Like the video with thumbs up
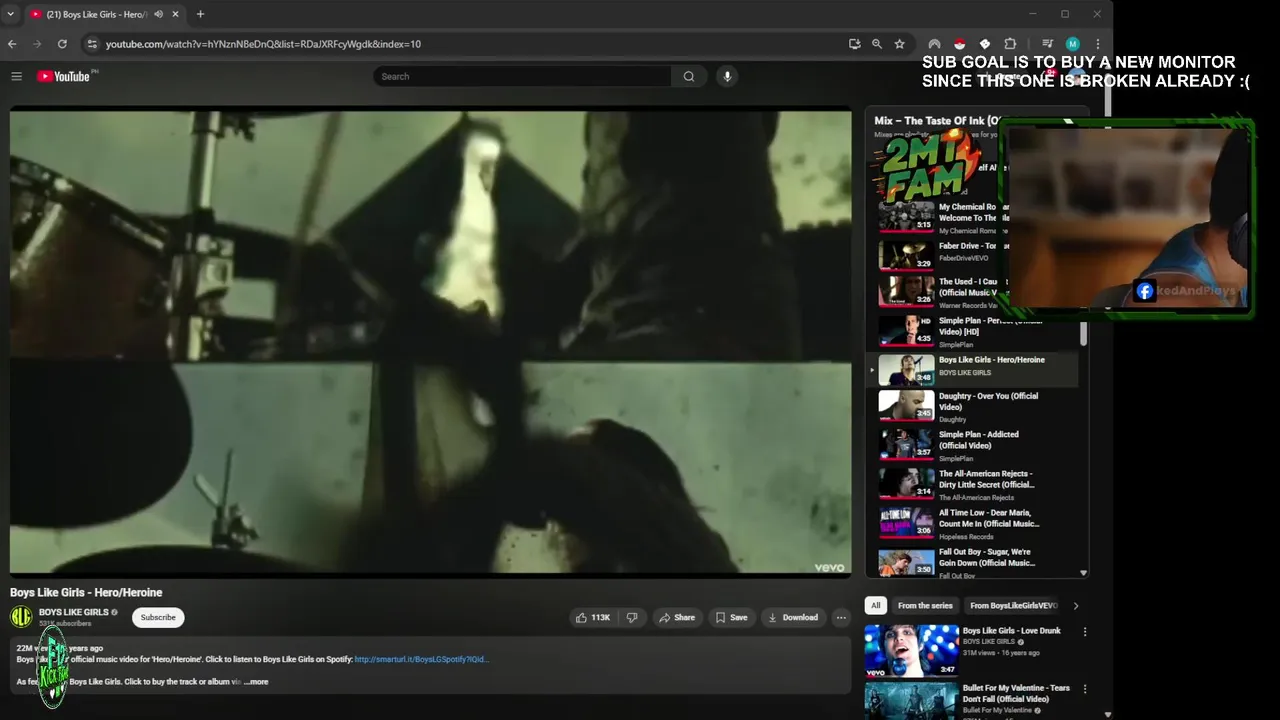Image resolution: width=1280 pixels, height=720 pixels. (593, 618)
